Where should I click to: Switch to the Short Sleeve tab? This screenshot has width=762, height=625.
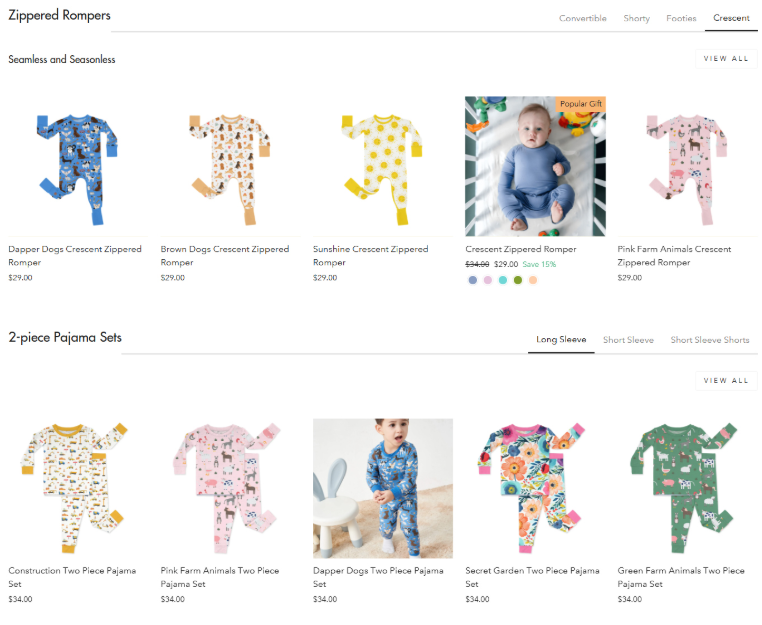click(628, 340)
